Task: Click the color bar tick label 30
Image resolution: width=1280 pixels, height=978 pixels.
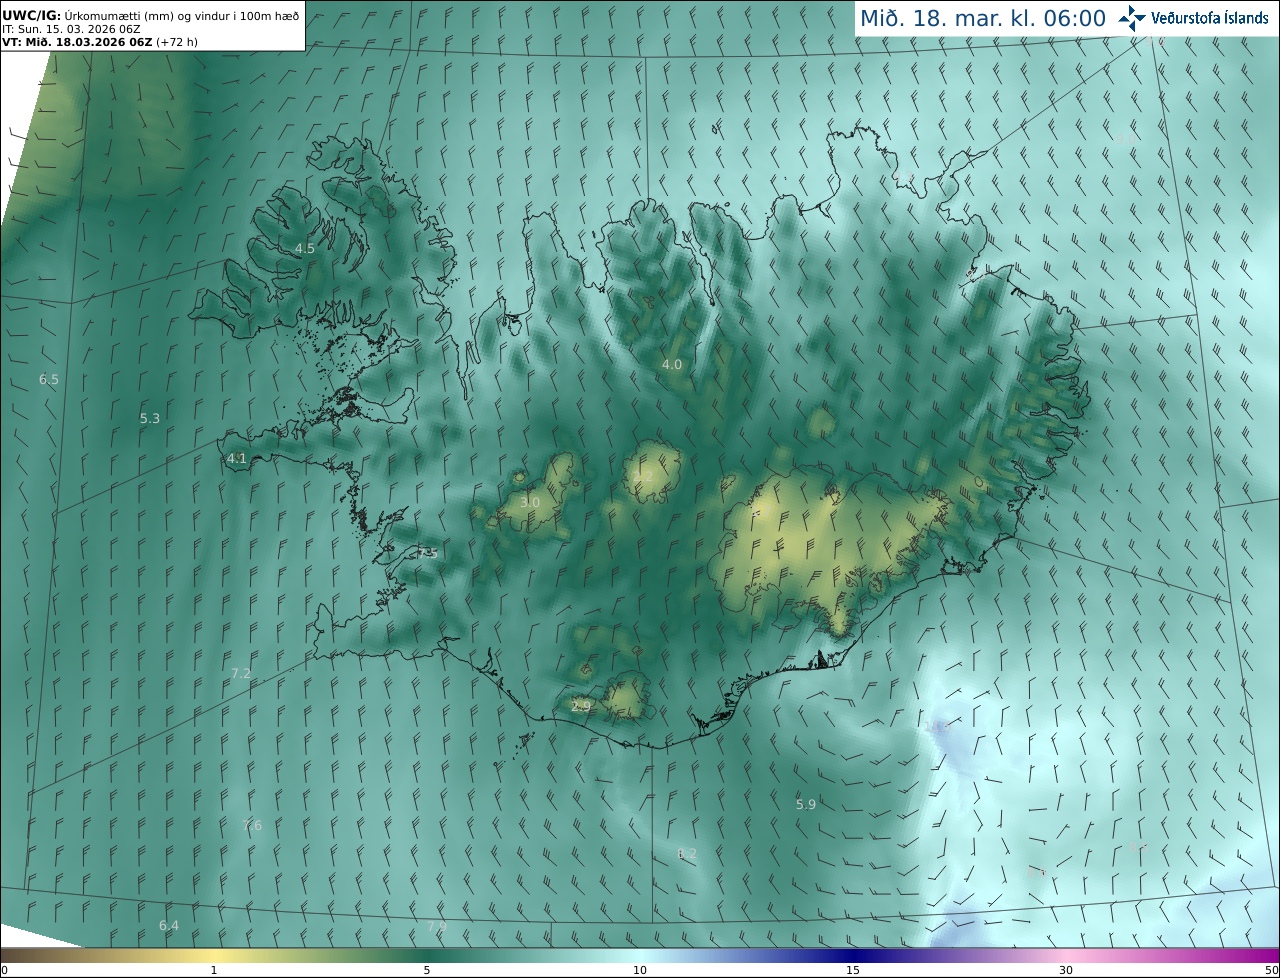Action: click(1066, 970)
